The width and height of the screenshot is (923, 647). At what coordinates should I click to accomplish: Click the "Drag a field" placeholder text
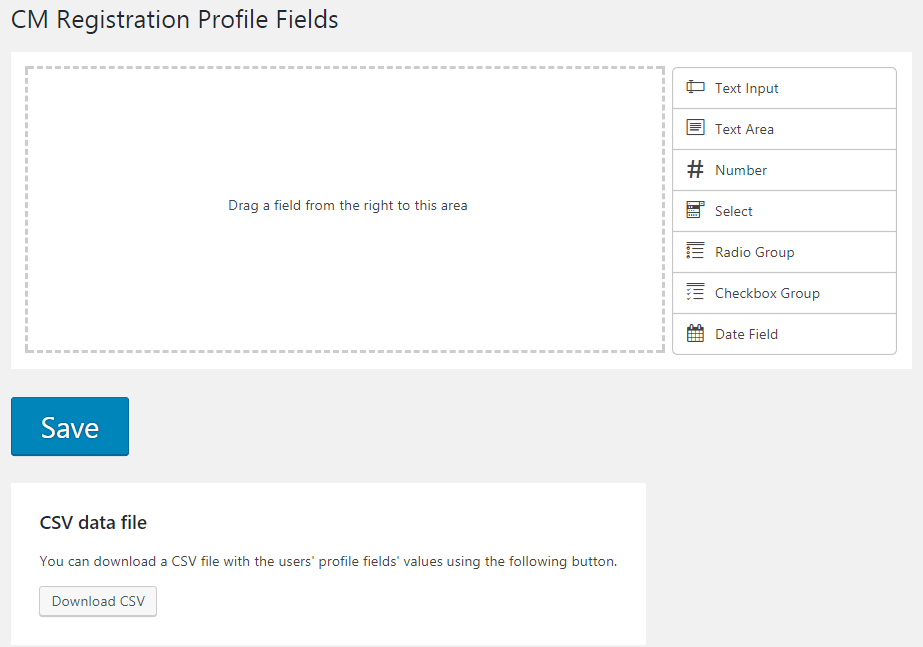click(x=347, y=206)
